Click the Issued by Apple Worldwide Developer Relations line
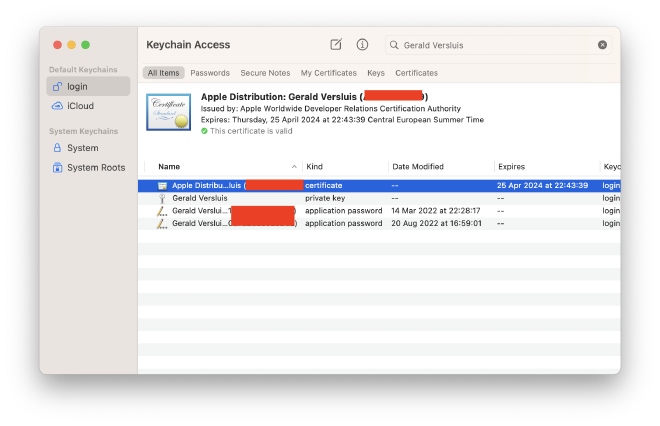 [330, 109]
